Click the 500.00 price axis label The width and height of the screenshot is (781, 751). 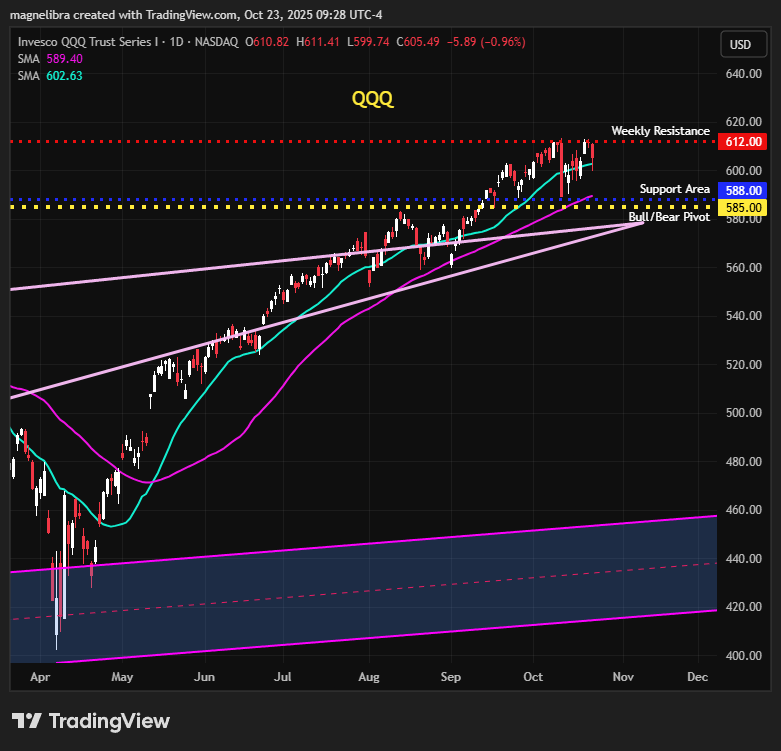tap(744, 412)
